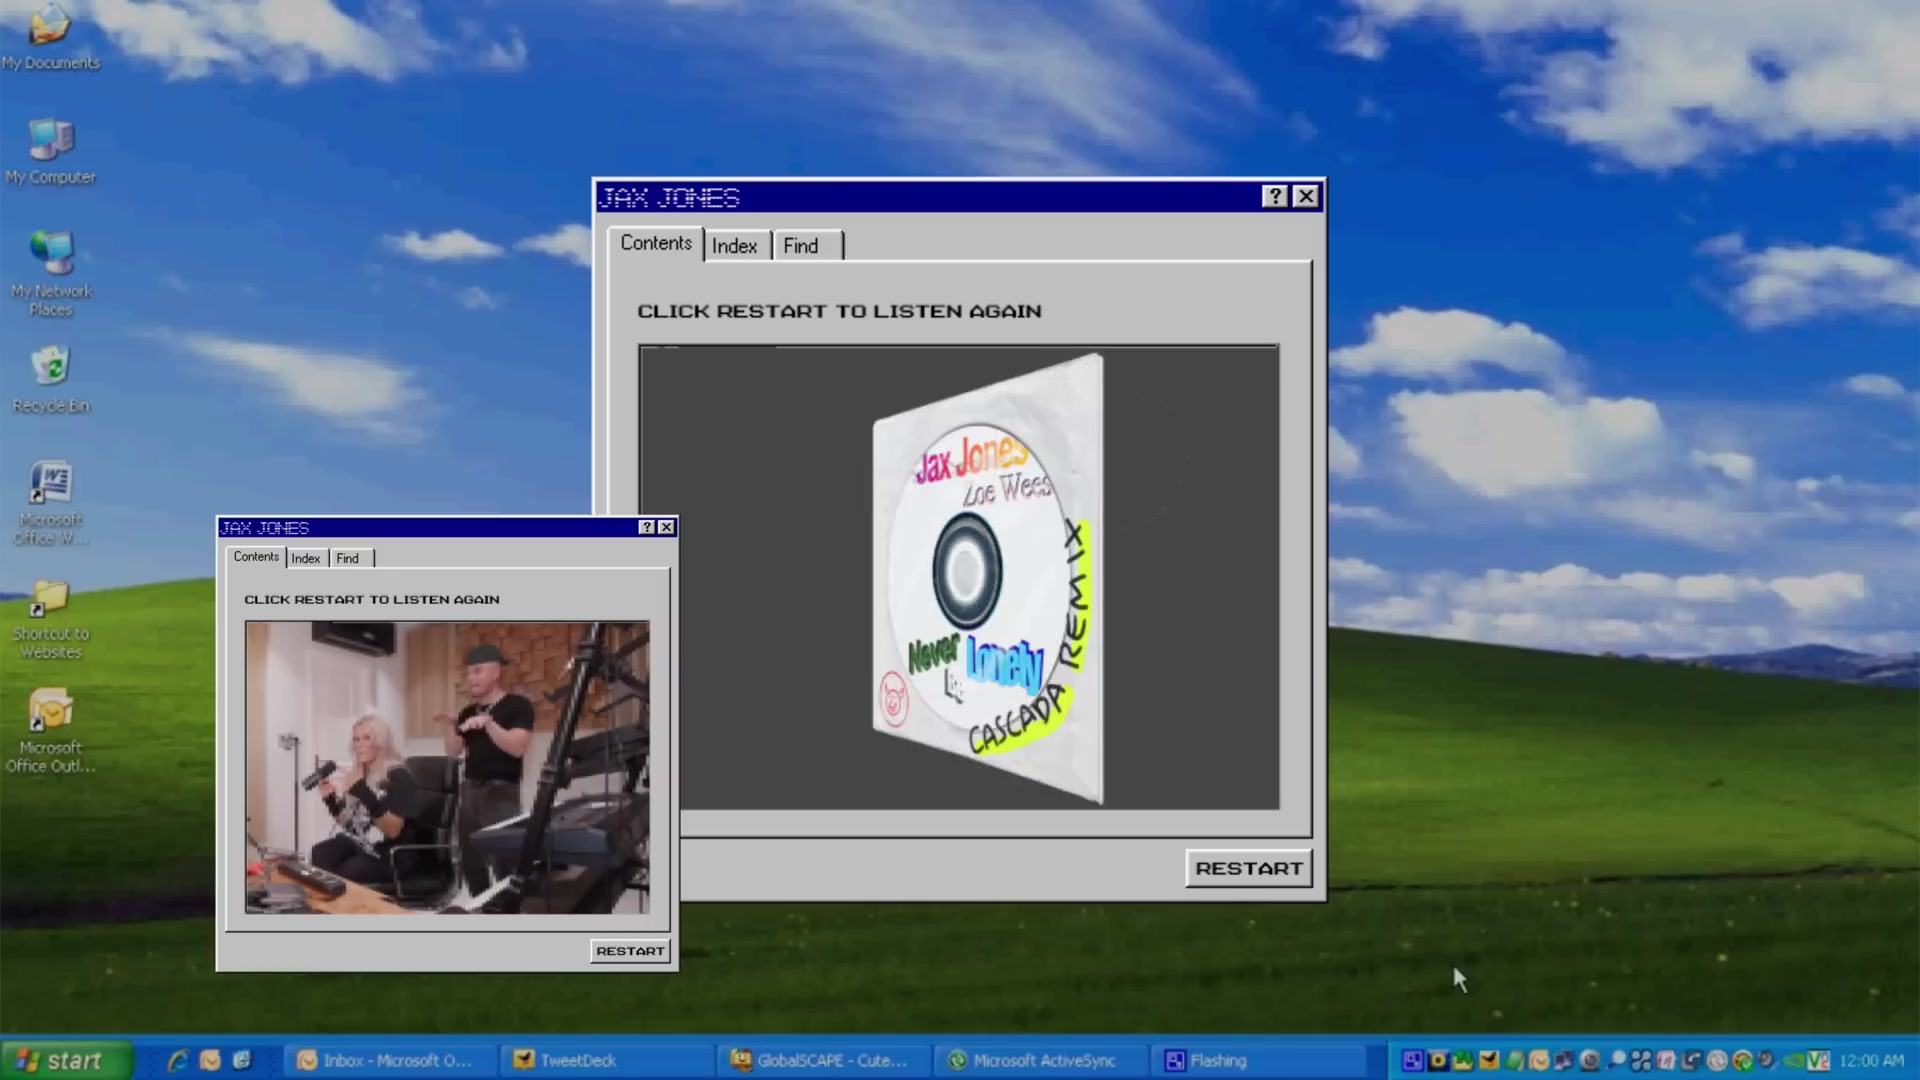Switch to GlobalSCAPE CuteFTP taskbar button
The width and height of the screenshot is (1920, 1080).
[822, 1060]
